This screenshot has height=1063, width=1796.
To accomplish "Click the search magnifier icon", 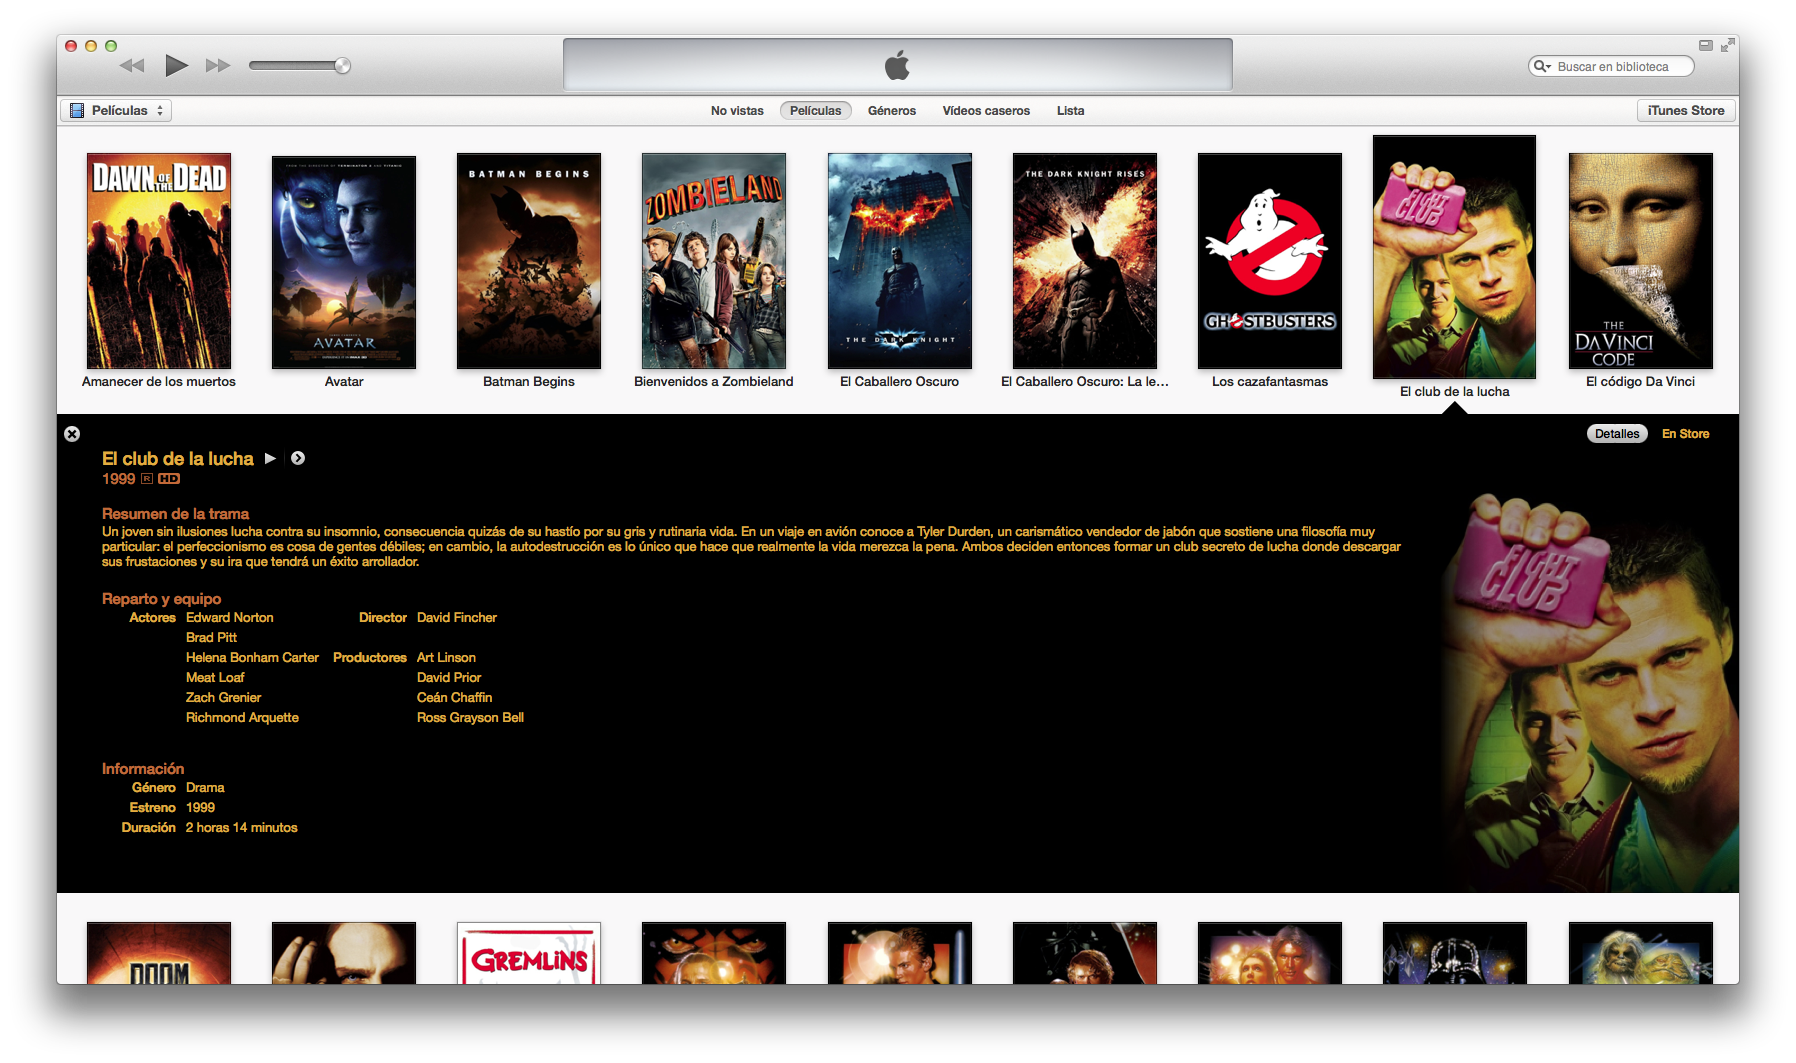I will pos(1542,67).
